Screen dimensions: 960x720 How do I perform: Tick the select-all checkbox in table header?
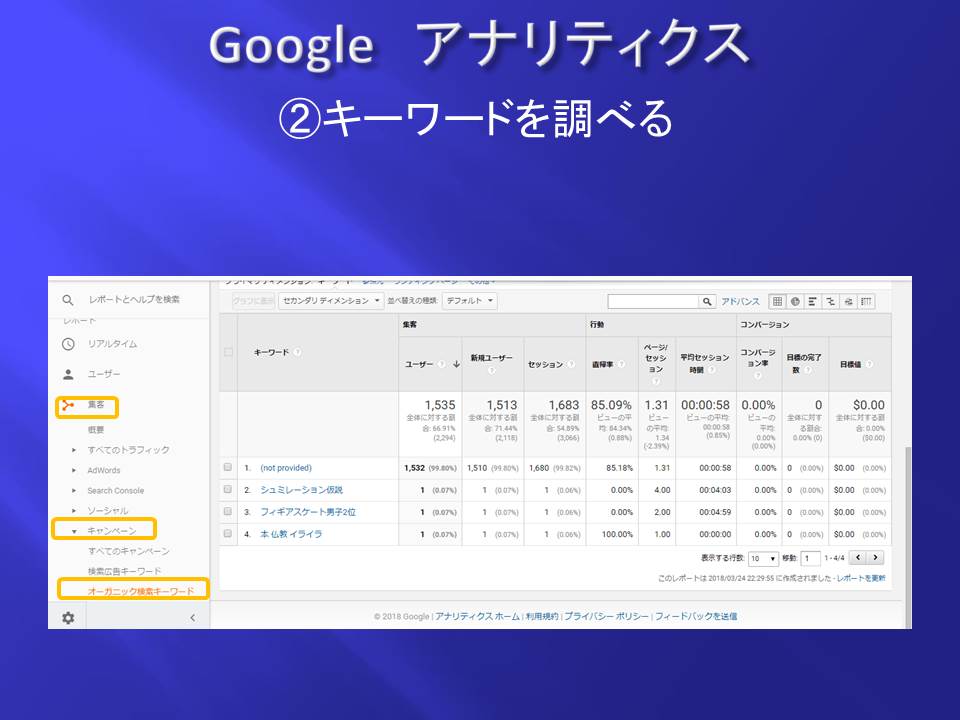pyautogui.click(x=228, y=352)
